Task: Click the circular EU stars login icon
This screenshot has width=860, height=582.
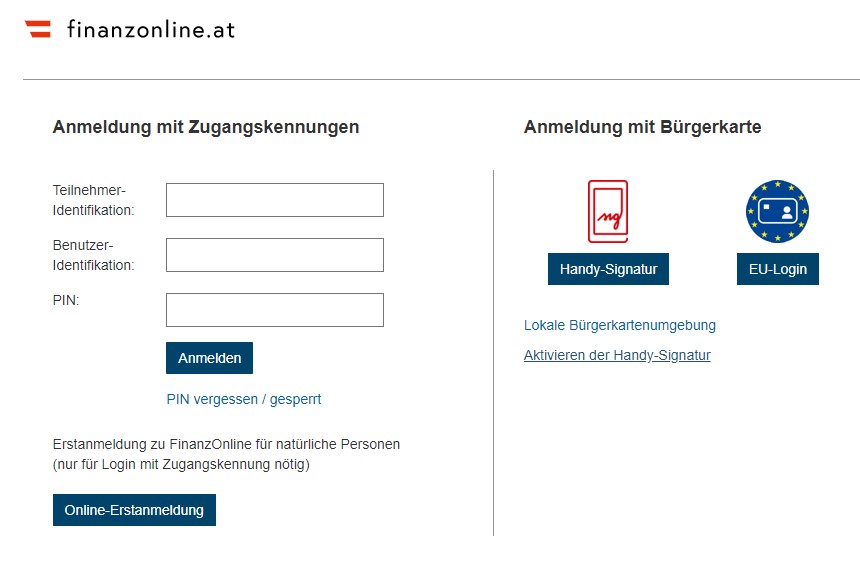Action: pos(777,212)
